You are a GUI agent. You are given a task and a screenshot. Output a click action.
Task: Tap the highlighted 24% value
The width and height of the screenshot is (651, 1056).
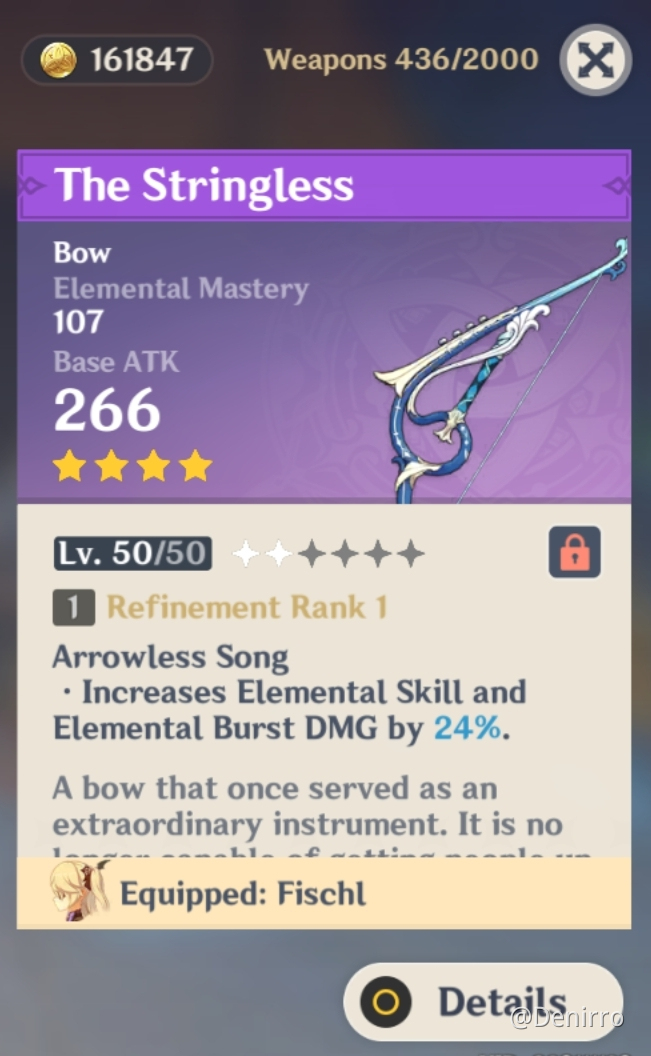click(467, 728)
